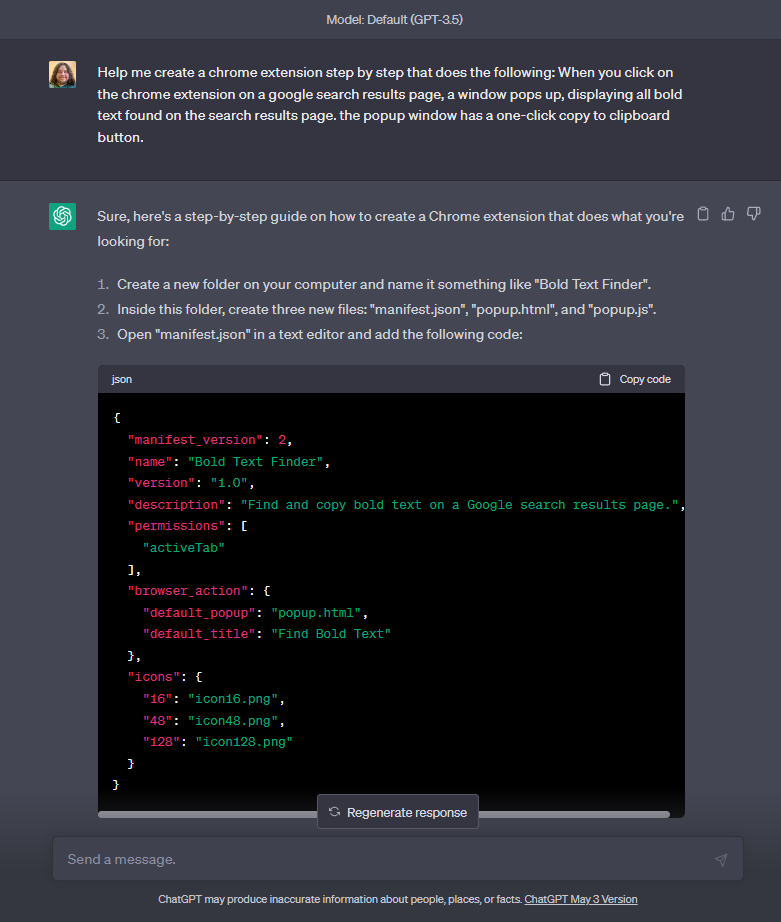Click the "browser_action" key in code
Screen dimensions: 781x922
click(186, 591)
